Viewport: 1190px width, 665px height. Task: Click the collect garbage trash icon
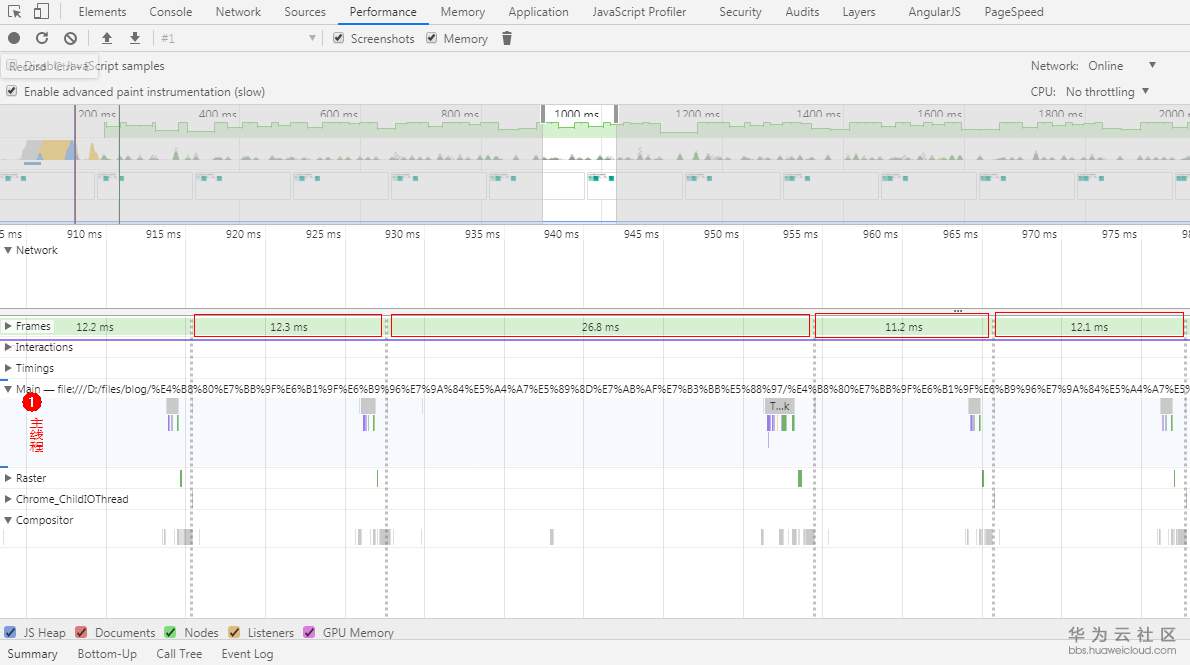click(507, 38)
